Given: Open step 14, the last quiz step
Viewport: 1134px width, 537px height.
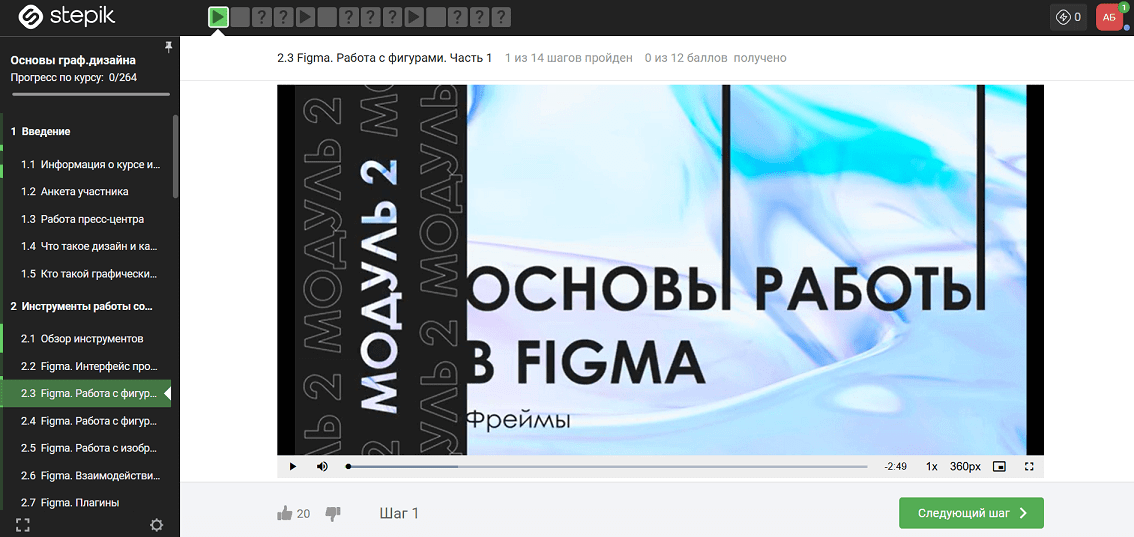Looking at the screenshot, I should (501, 17).
